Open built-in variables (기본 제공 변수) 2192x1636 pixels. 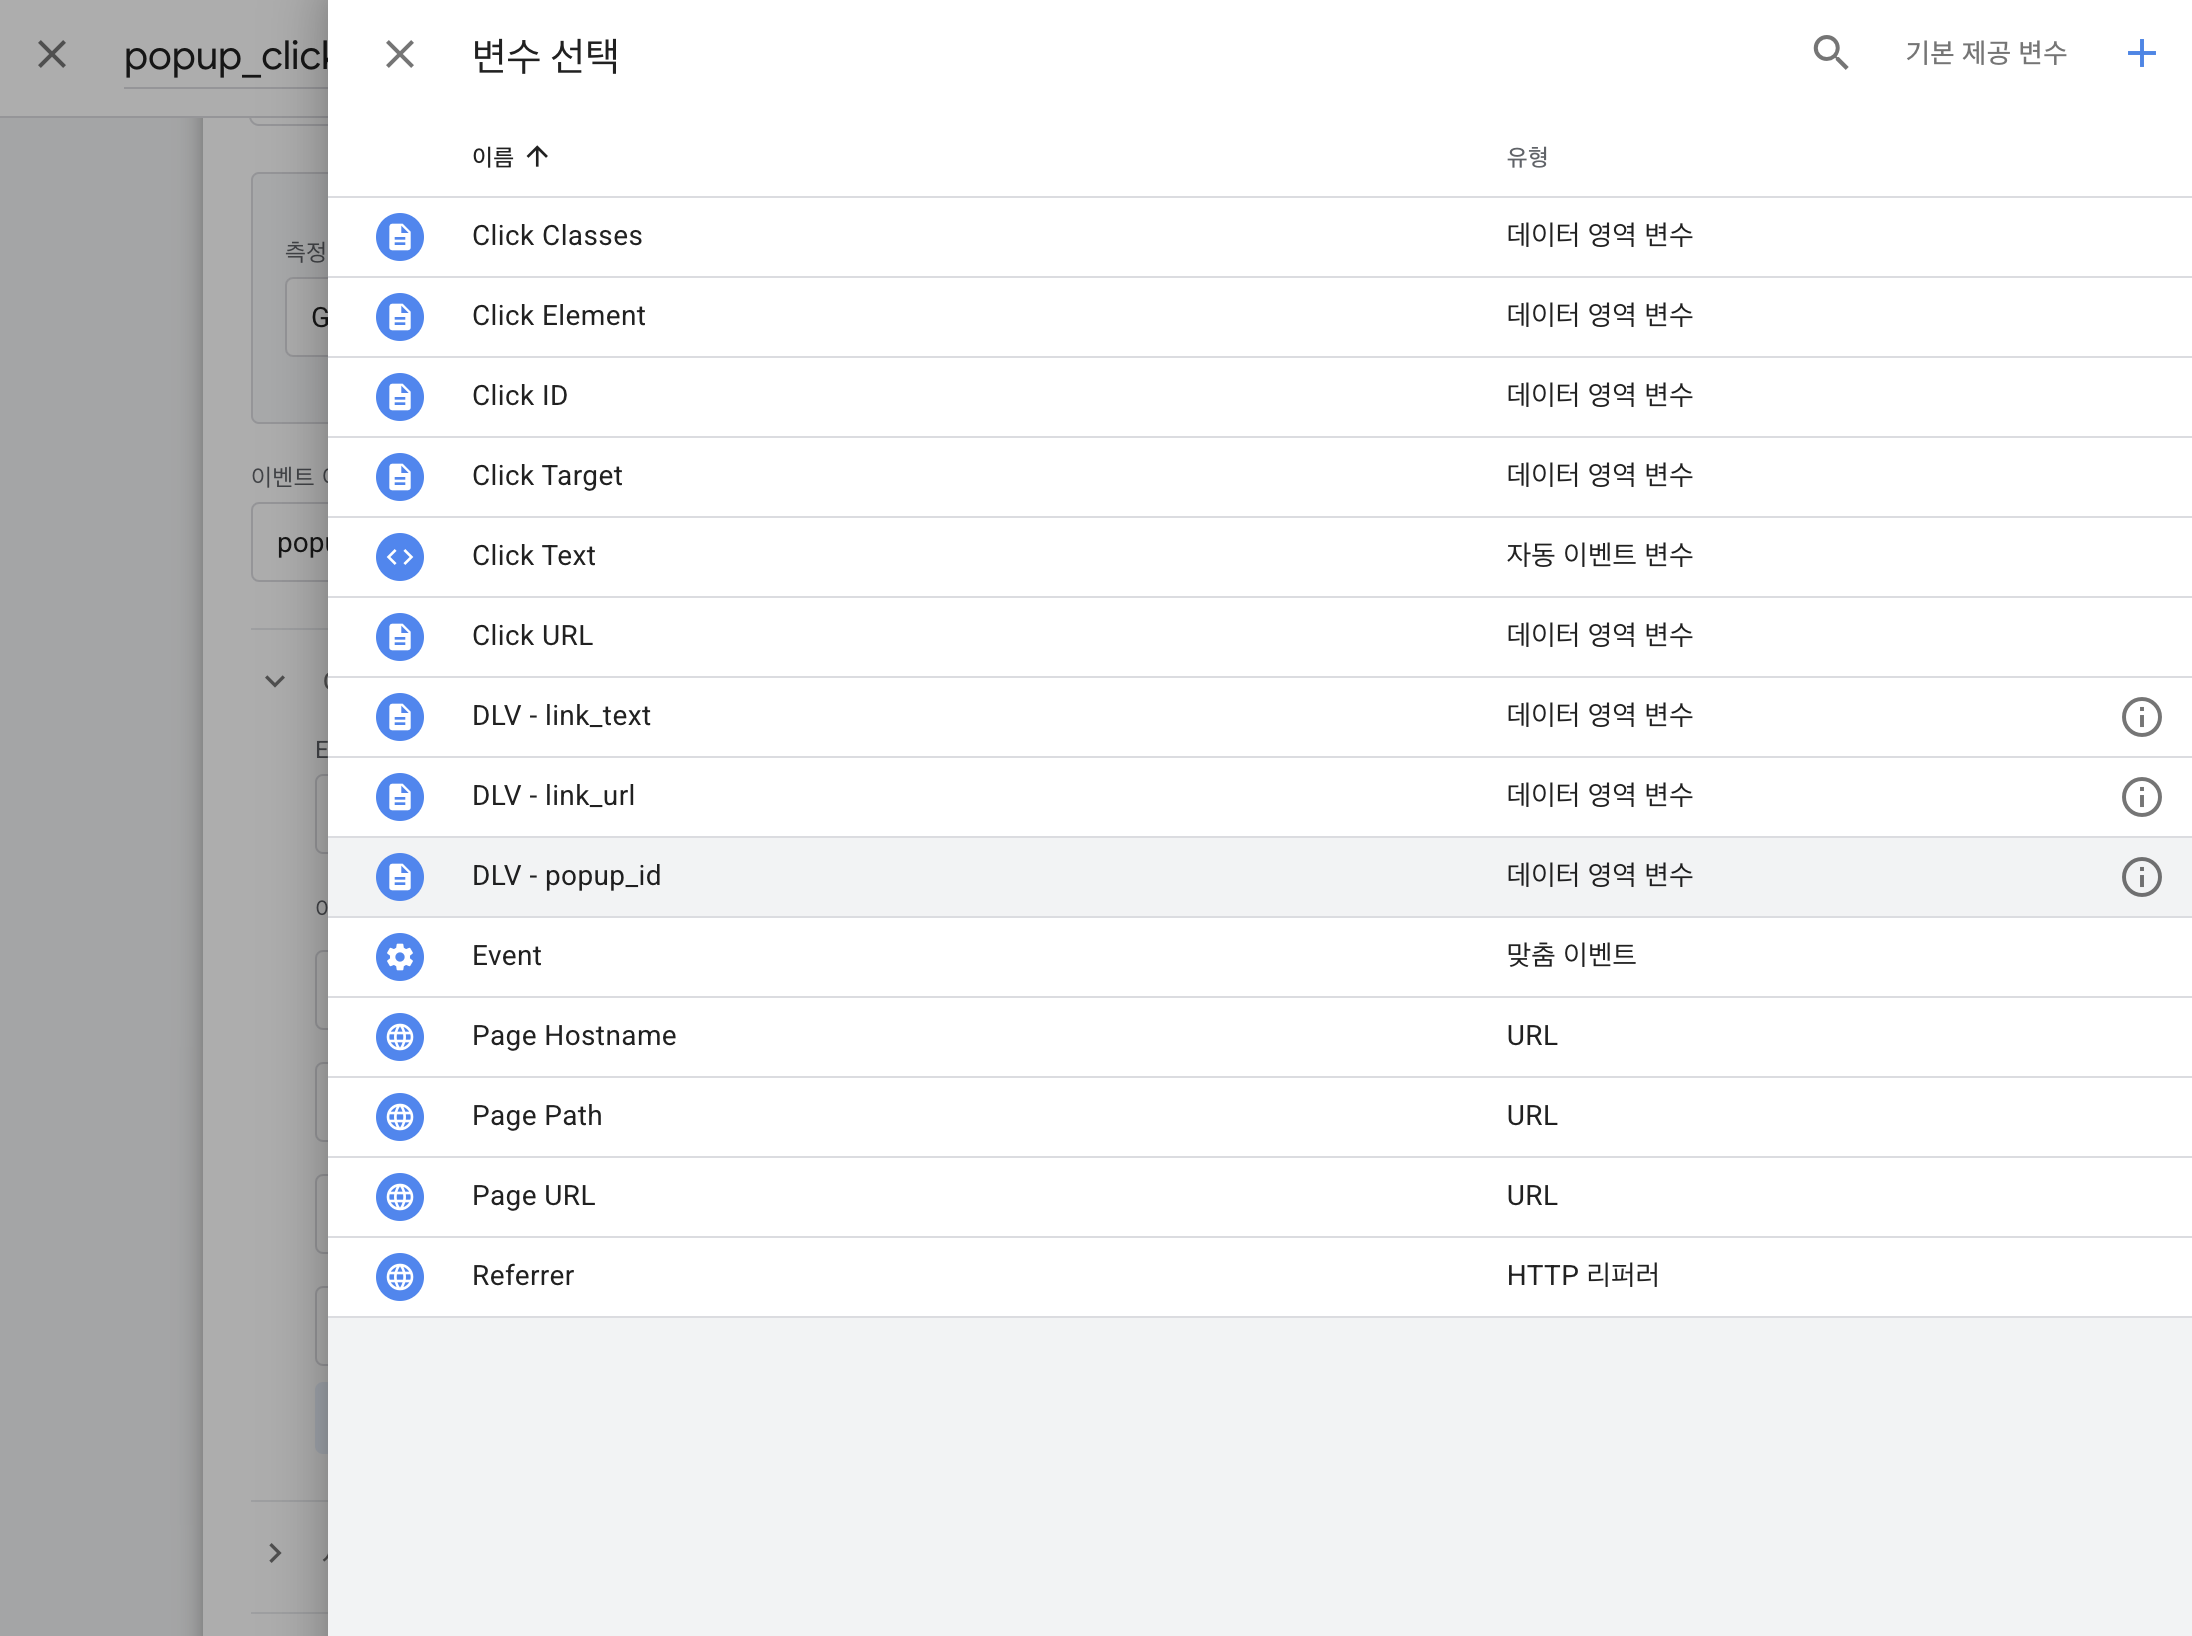[x=1985, y=53]
